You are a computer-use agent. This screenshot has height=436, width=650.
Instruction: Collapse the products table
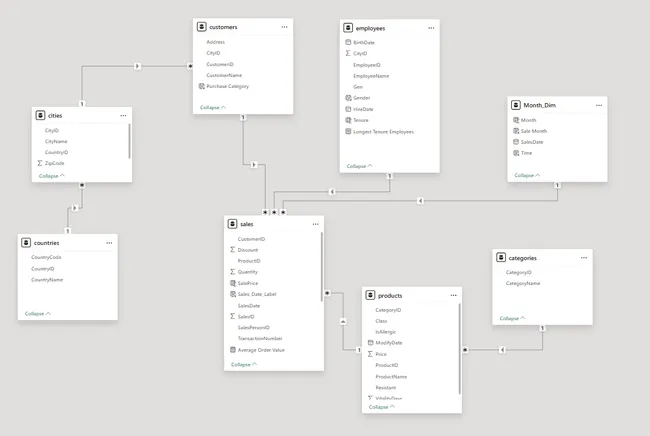pyautogui.click(x=382, y=407)
